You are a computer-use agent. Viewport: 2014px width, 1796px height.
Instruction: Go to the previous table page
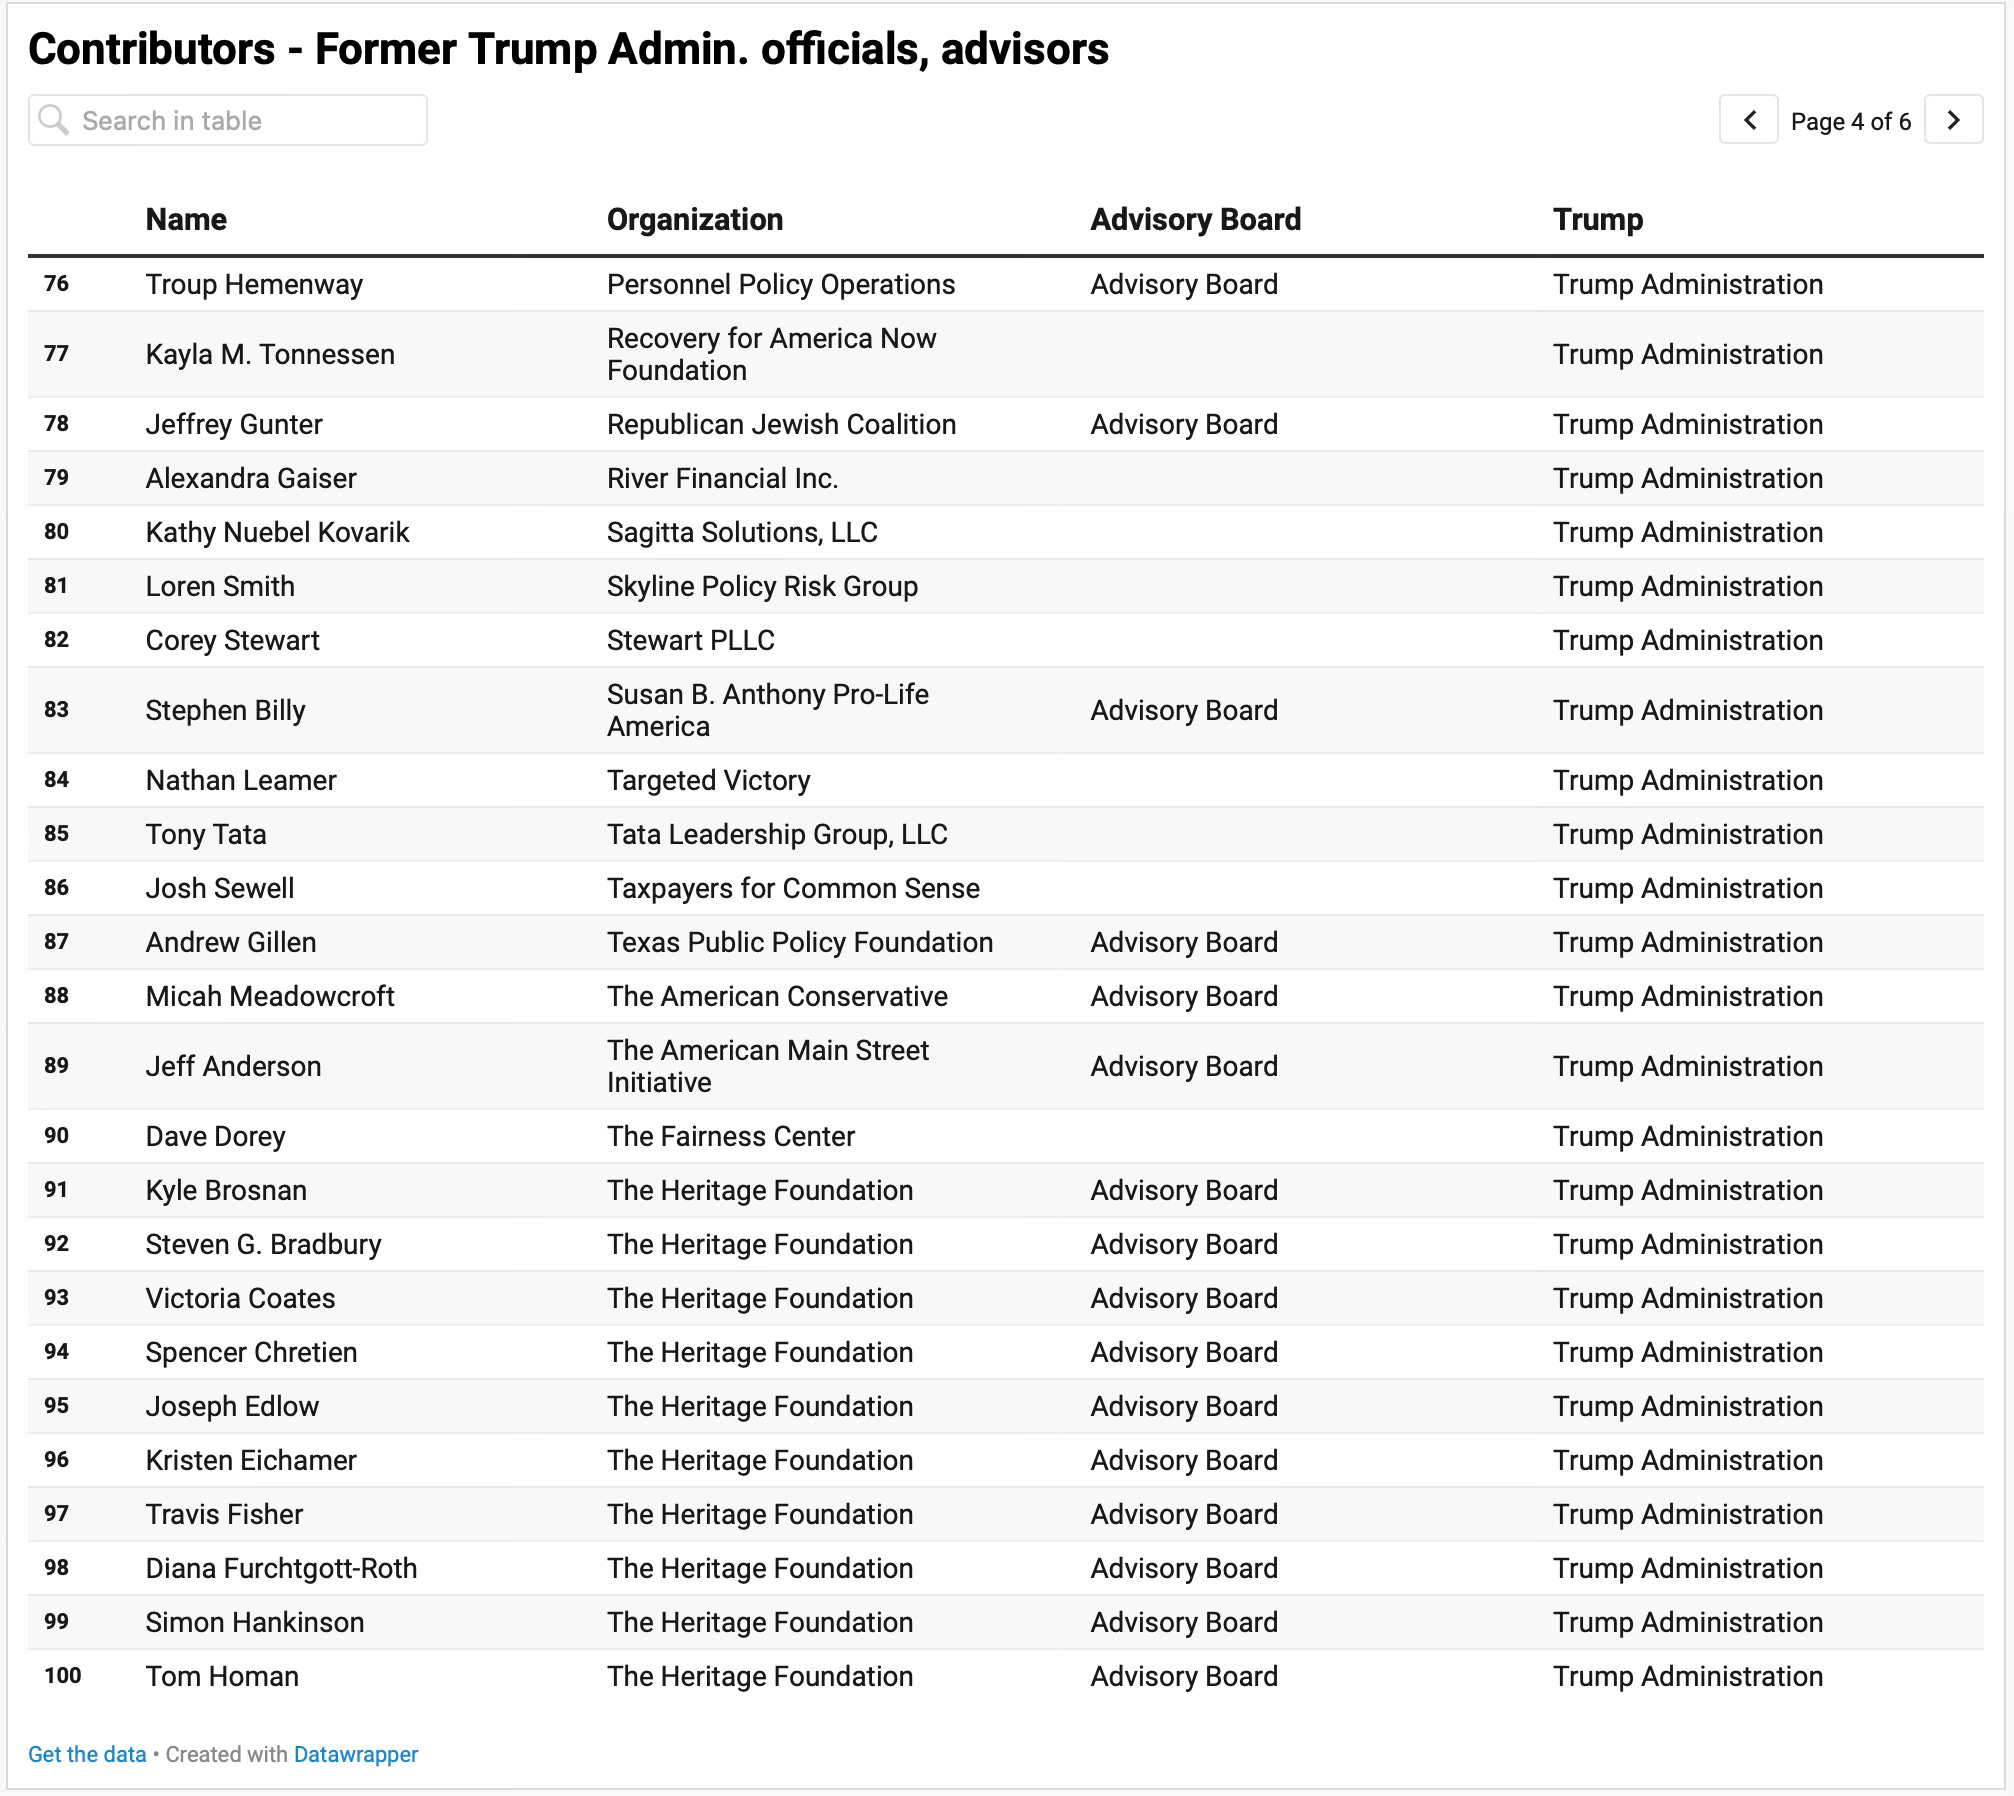pos(1749,120)
